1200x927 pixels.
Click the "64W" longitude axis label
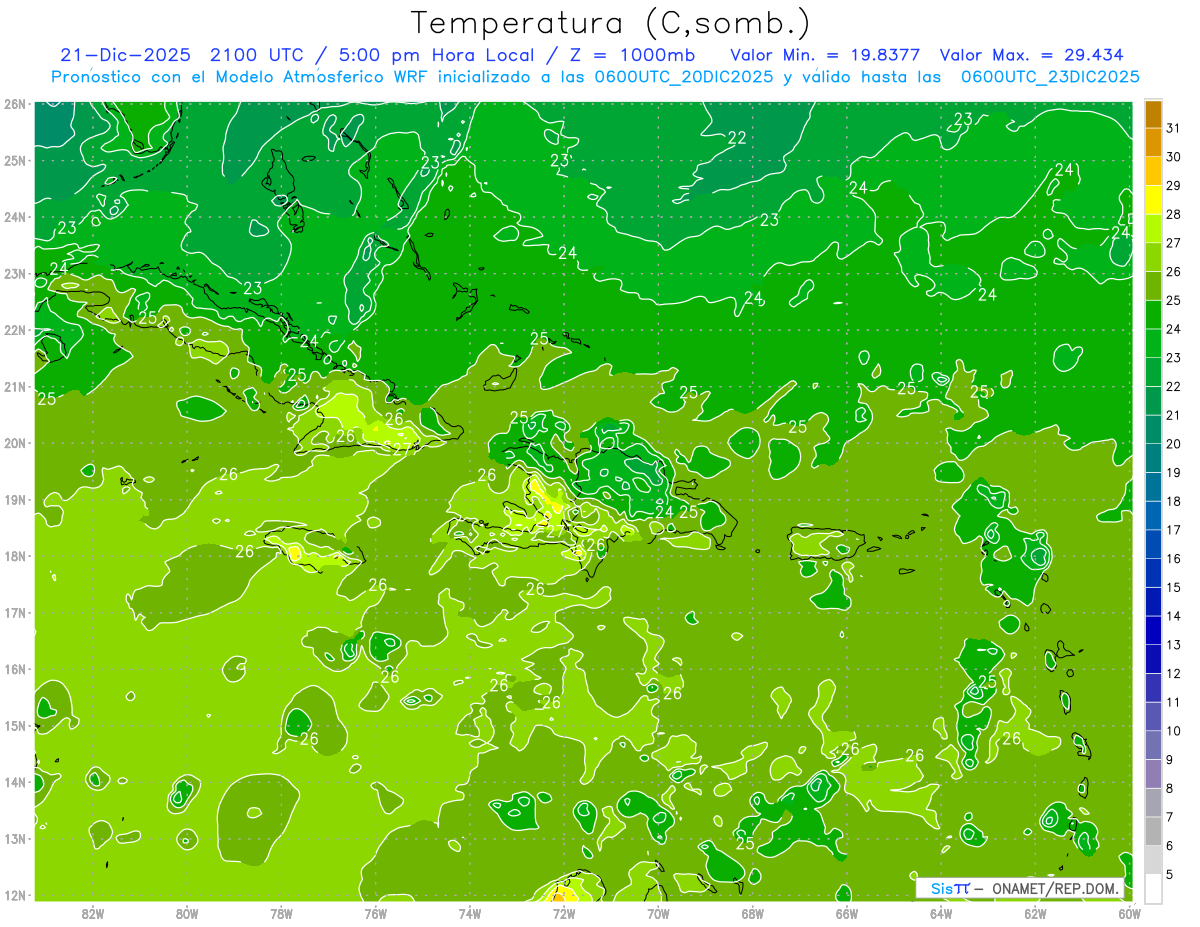coord(941,913)
